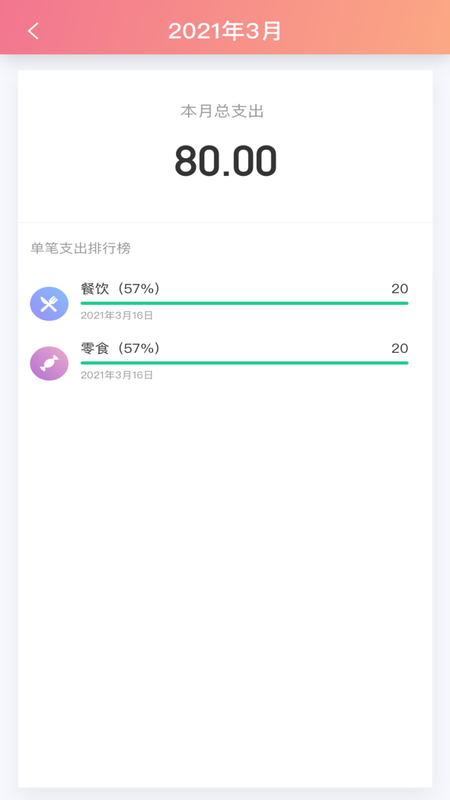This screenshot has width=450, height=800.
Task: Click the 80.00 total amount
Action: pos(226,161)
